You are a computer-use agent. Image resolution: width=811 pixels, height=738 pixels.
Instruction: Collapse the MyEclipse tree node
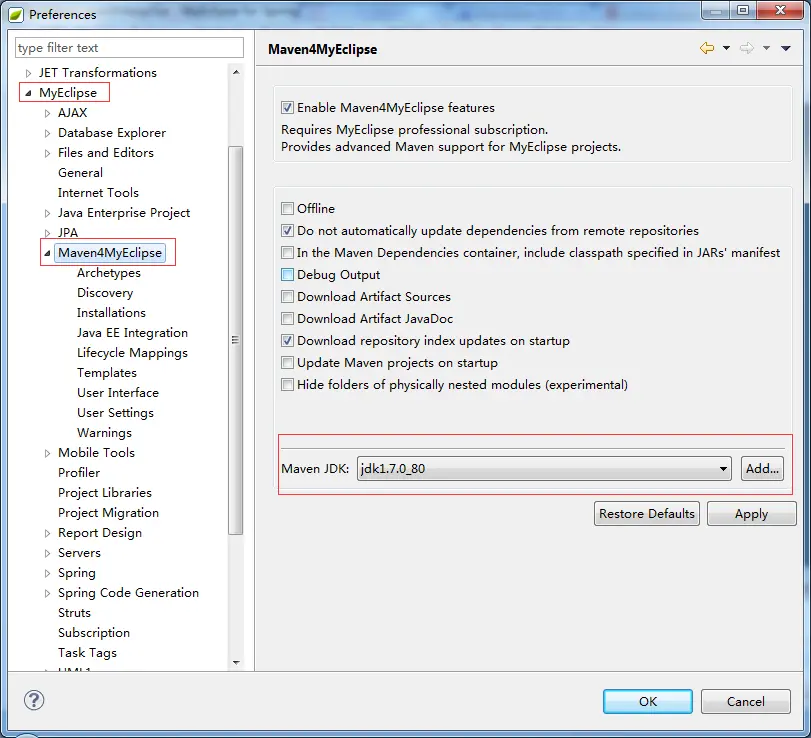(x=28, y=93)
